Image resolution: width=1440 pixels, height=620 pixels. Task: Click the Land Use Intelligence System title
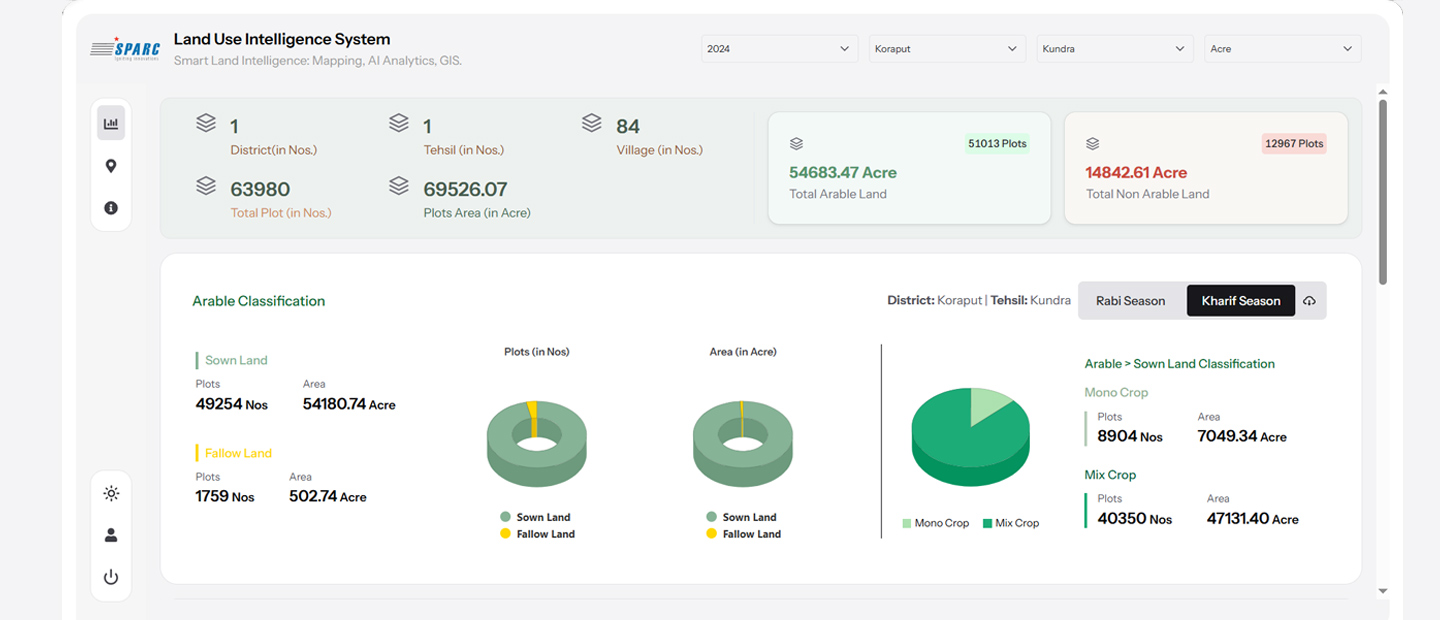282,40
